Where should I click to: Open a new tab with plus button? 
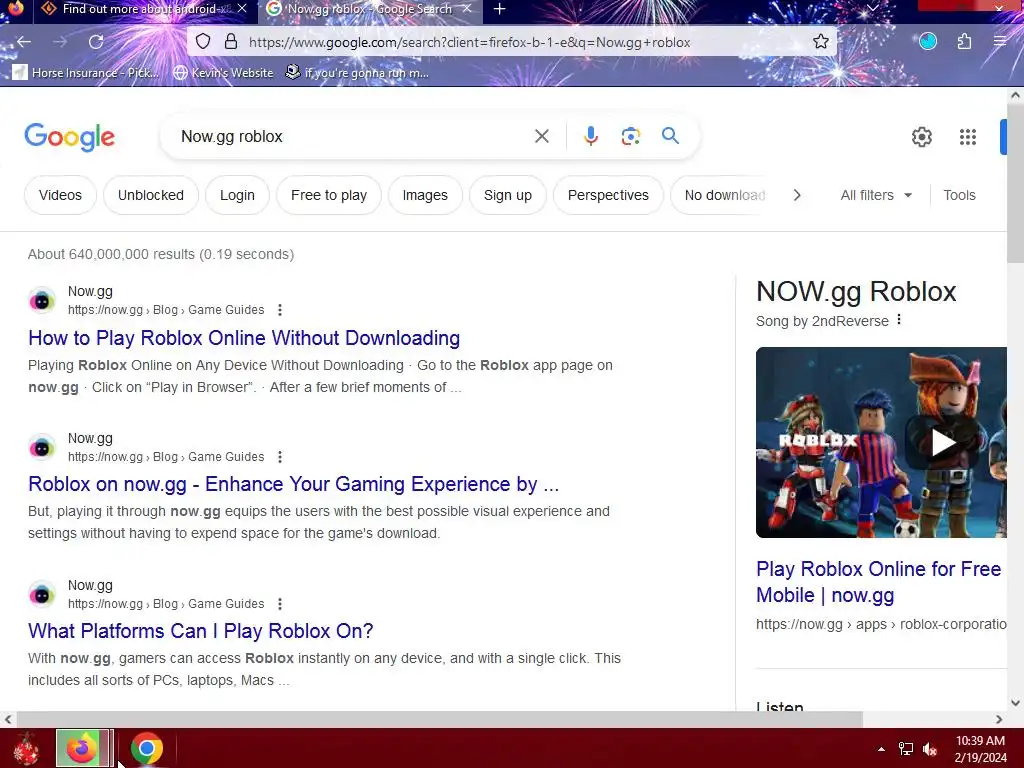500,9
